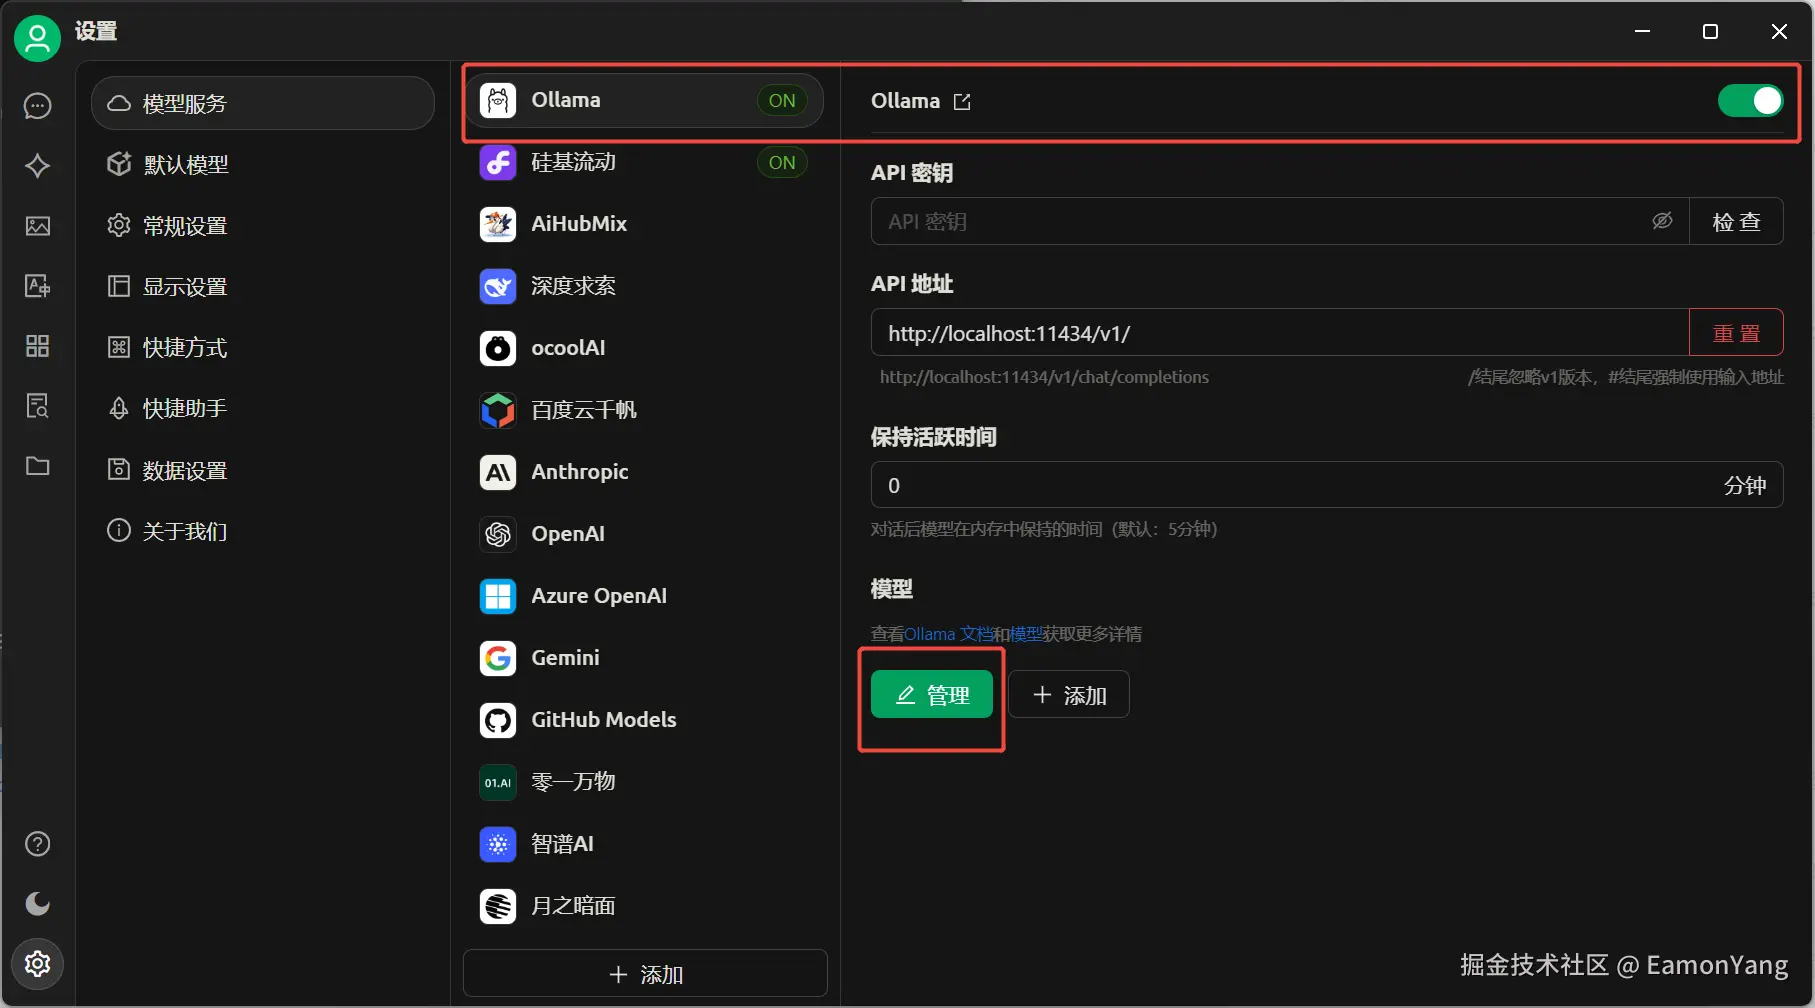Add a new provider with 添加 button
Screen dimensions: 1815x1008
[645, 974]
